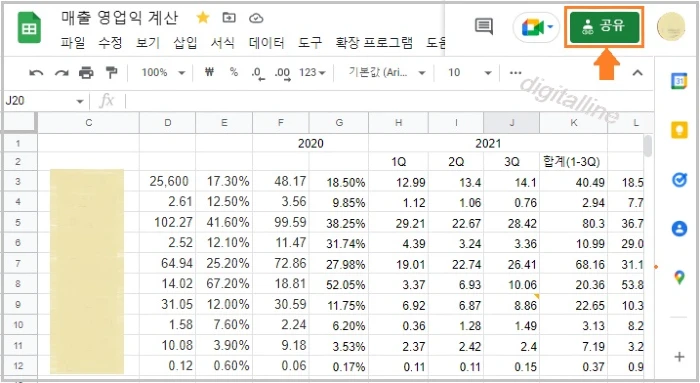700x383 pixels.
Task: Click the cell containing 0.37
Action: click(x=574, y=366)
